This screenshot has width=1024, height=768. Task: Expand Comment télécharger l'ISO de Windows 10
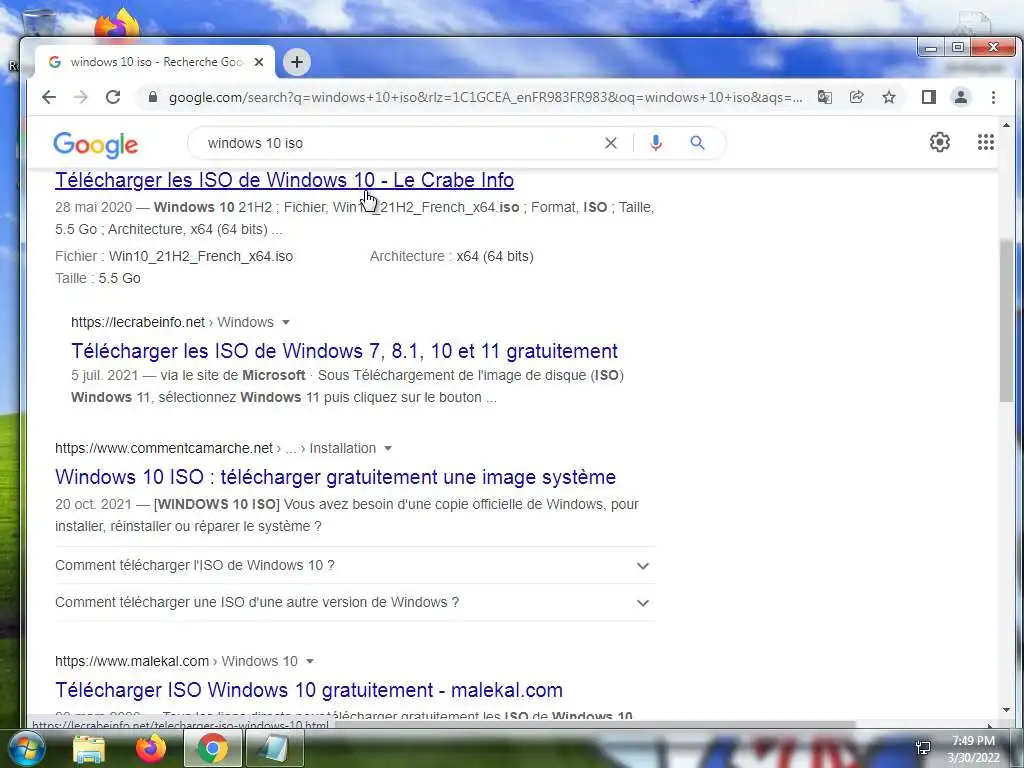coord(355,566)
